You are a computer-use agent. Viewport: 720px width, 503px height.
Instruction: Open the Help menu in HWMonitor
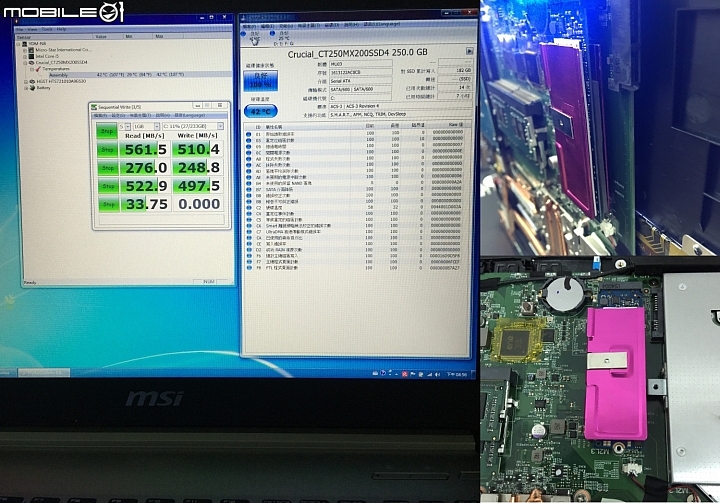coord(61,29)
